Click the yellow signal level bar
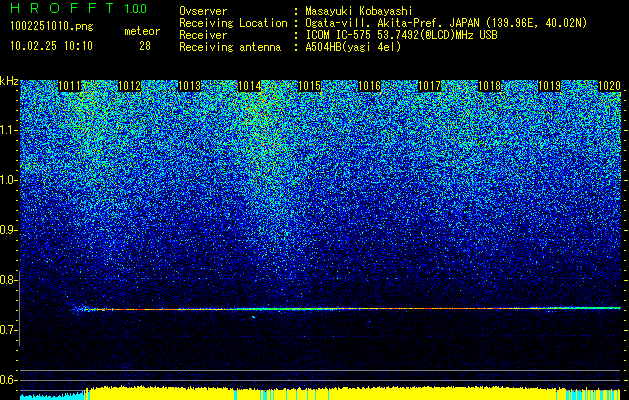This screenshot has width=629, height=400. pyautogui.click(x=353, y=393)
